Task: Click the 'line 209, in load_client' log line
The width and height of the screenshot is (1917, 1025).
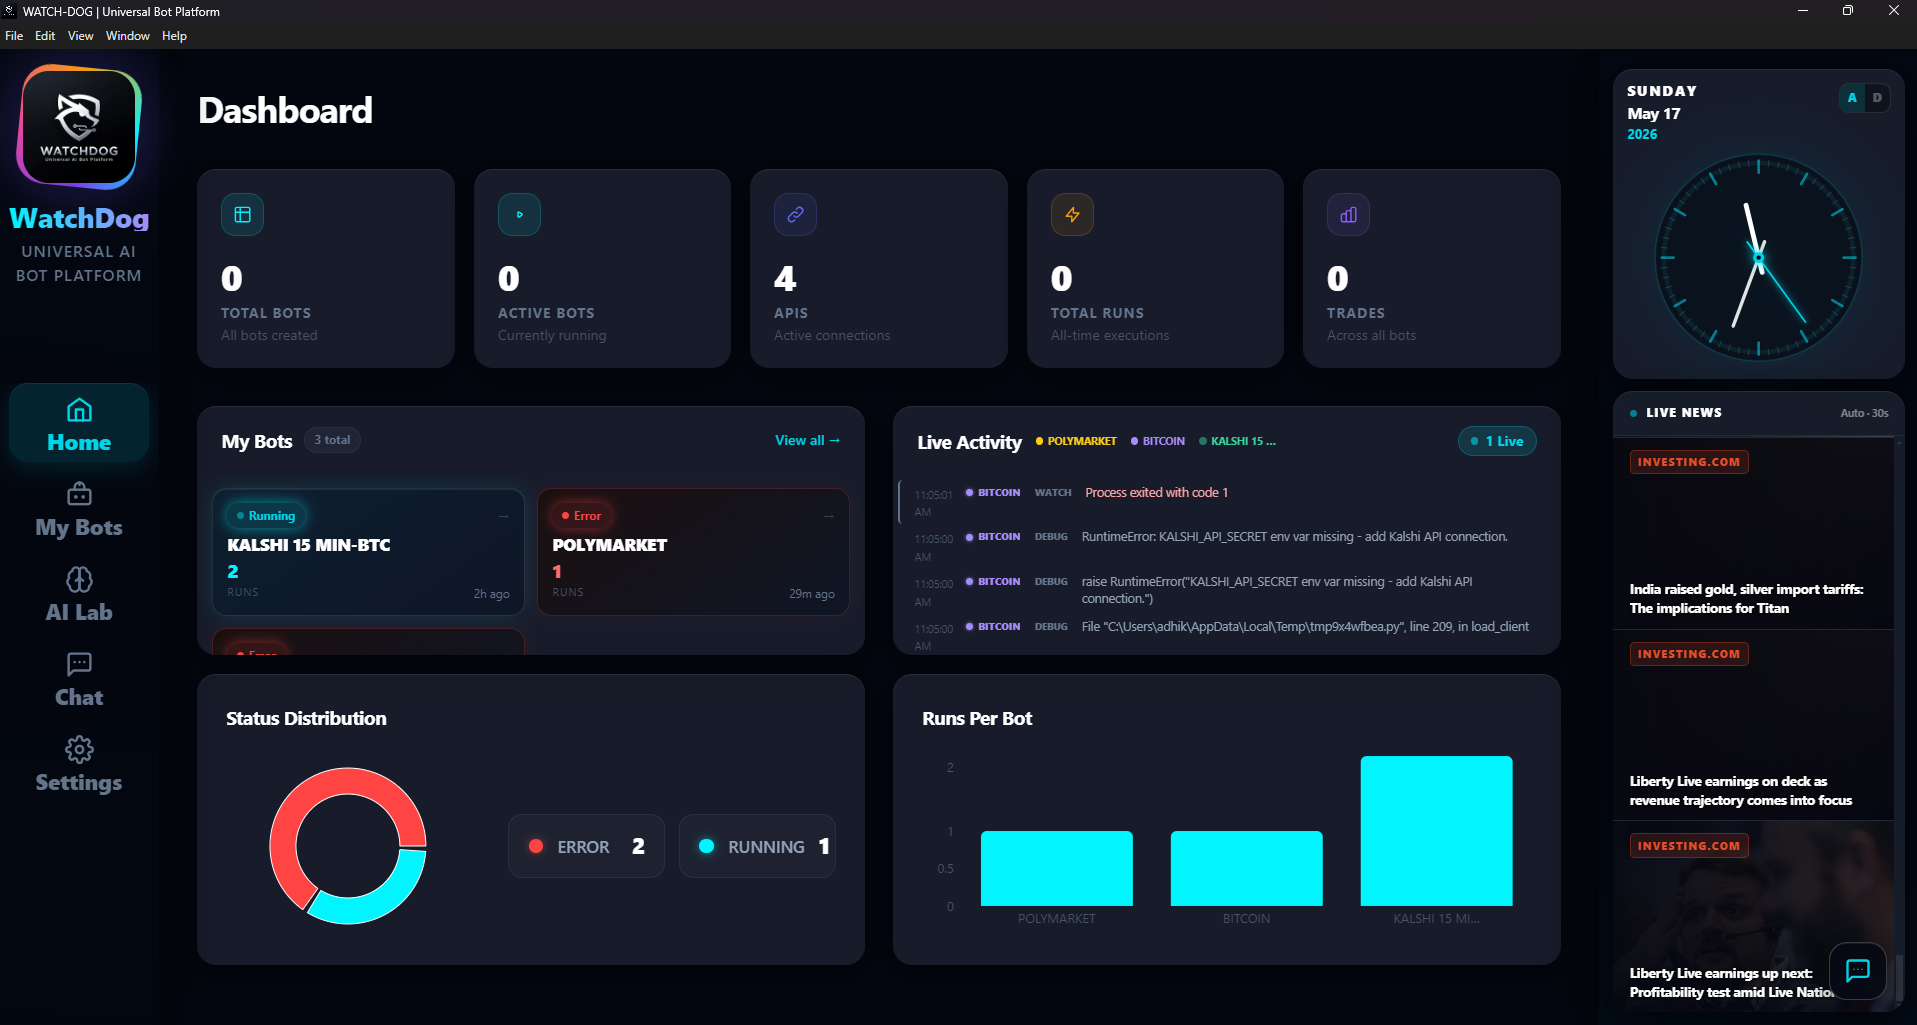Action: pos(1305,627)
